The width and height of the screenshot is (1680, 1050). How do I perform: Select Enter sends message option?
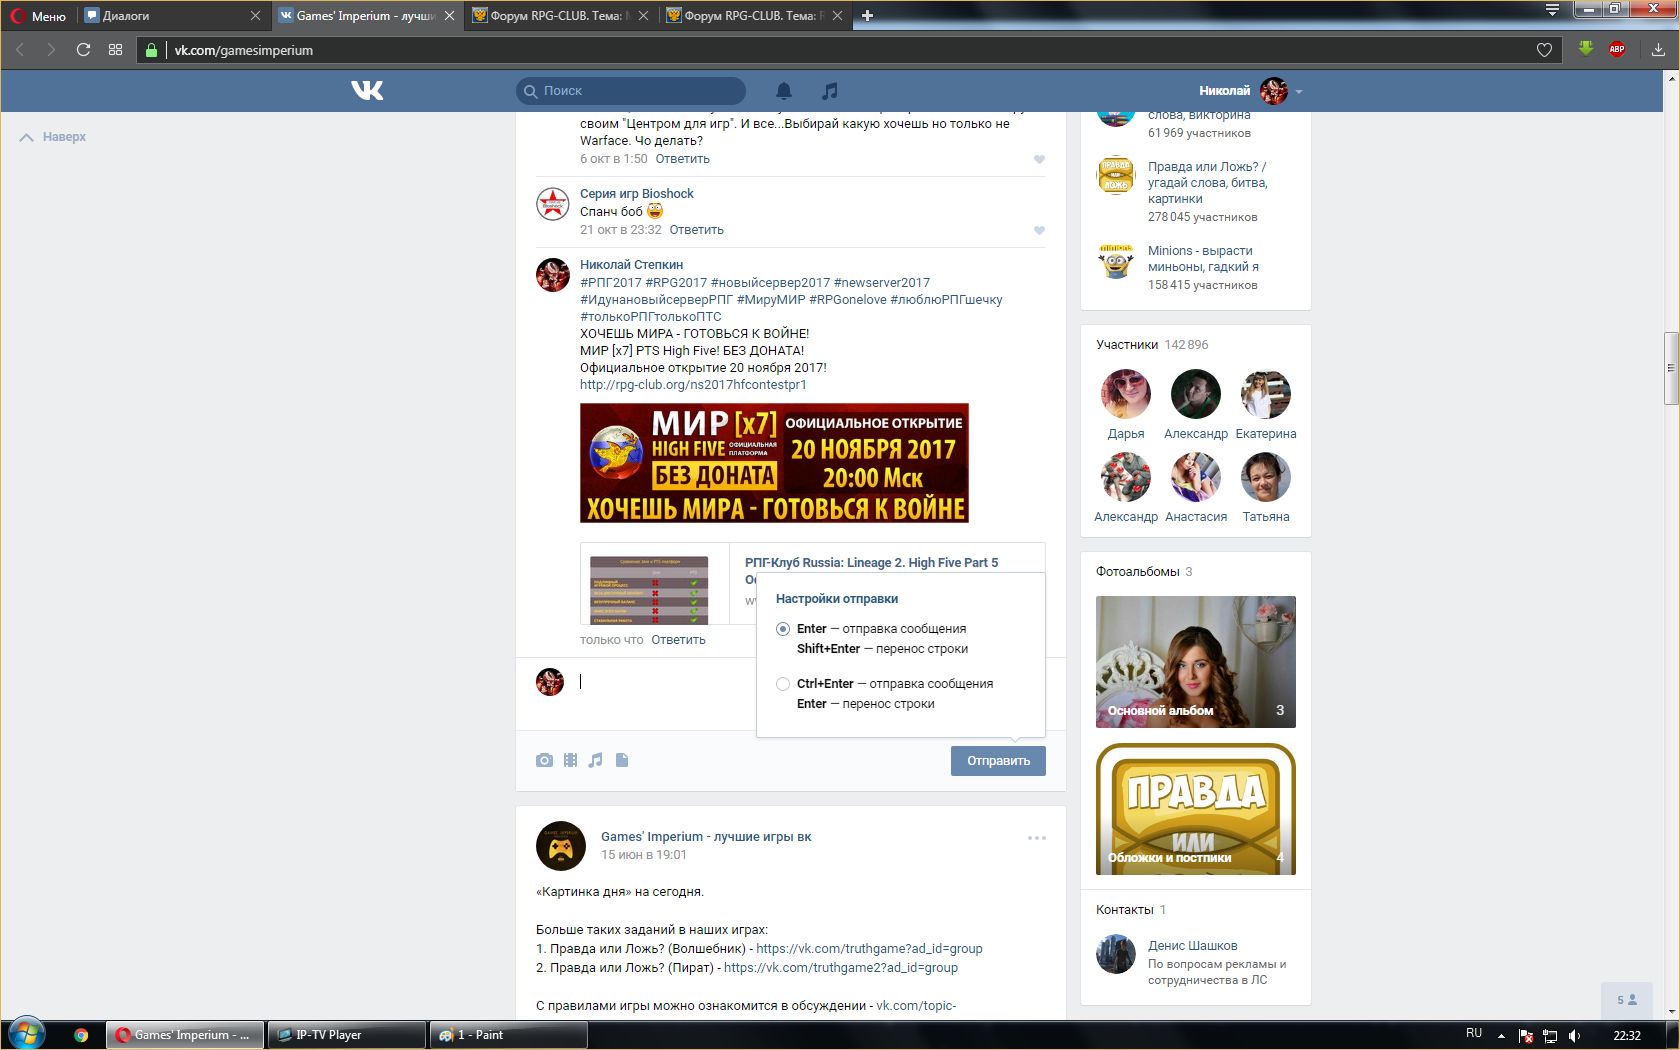[783, 629]
